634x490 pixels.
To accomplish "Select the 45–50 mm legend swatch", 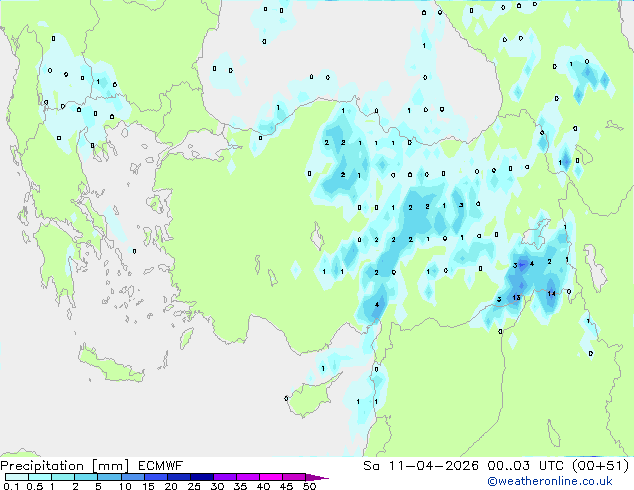I will coord(294,477).
